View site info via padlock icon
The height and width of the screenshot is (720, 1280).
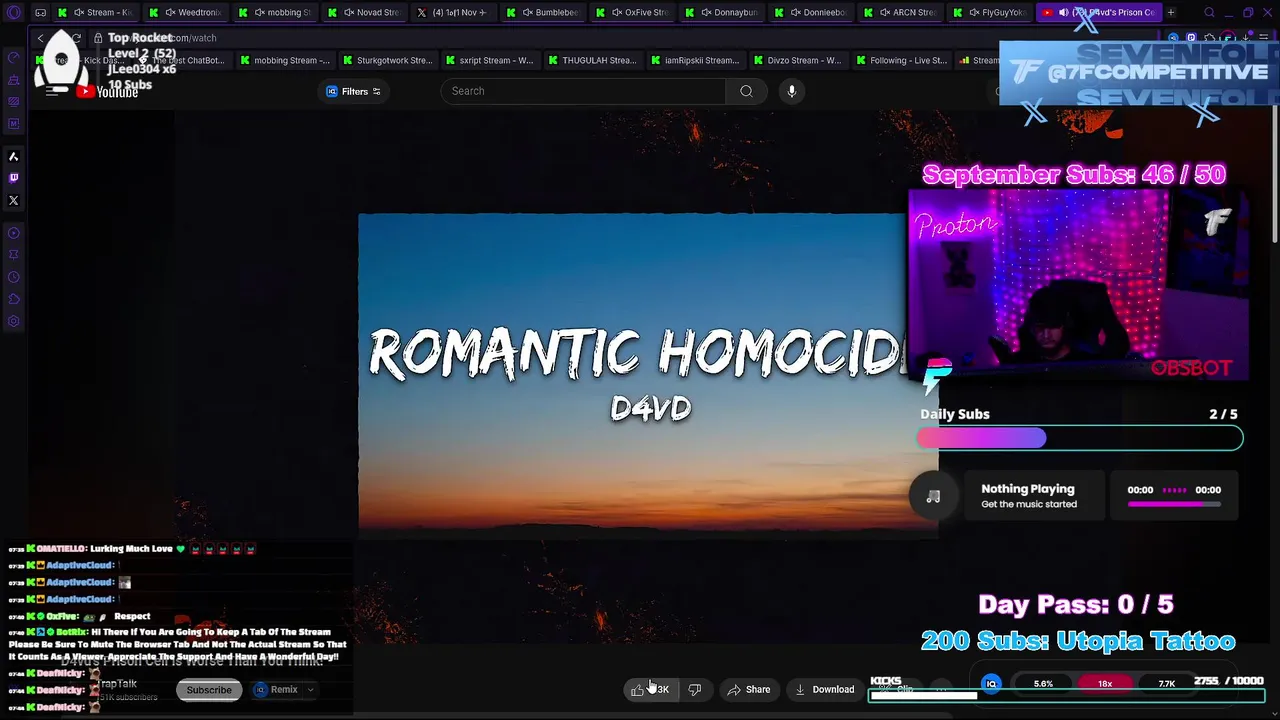[x=98, y=38]
